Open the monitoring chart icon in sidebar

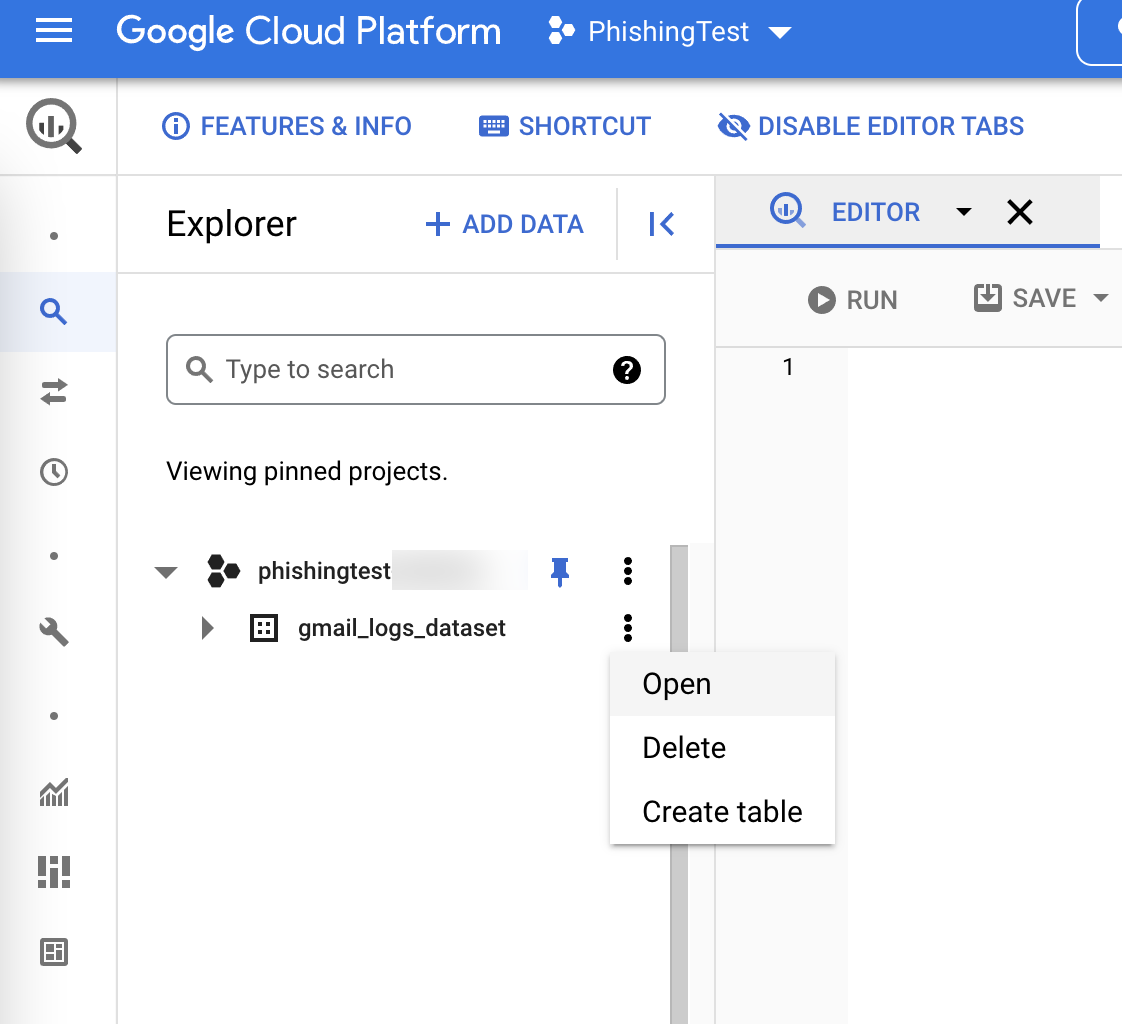(x=54, y=792)
